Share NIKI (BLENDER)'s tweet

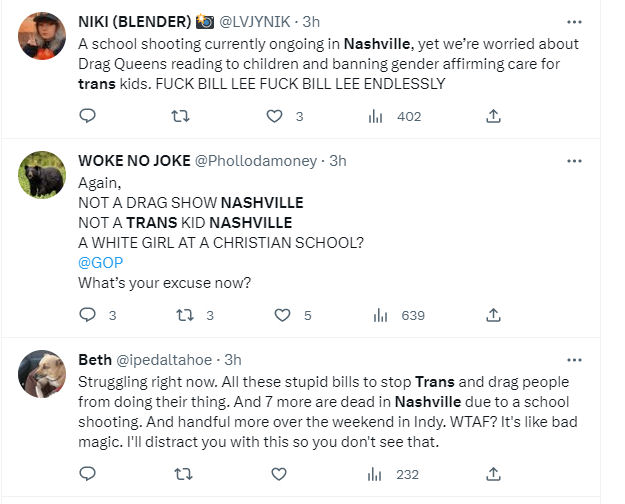point(493,116)
